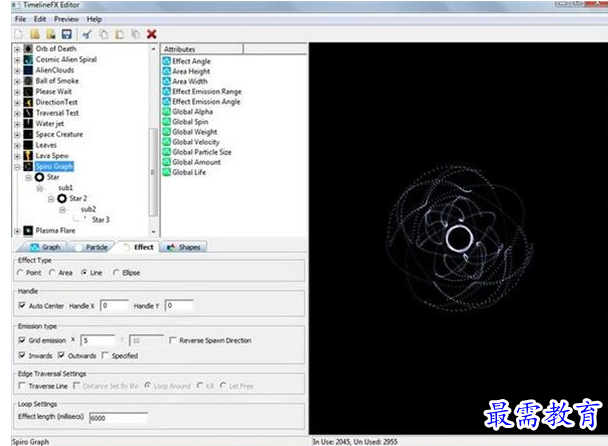Toggle the Auto Center checkbox
The width and height of the screenshot is (608, 446).
click(x=22, y=306)
